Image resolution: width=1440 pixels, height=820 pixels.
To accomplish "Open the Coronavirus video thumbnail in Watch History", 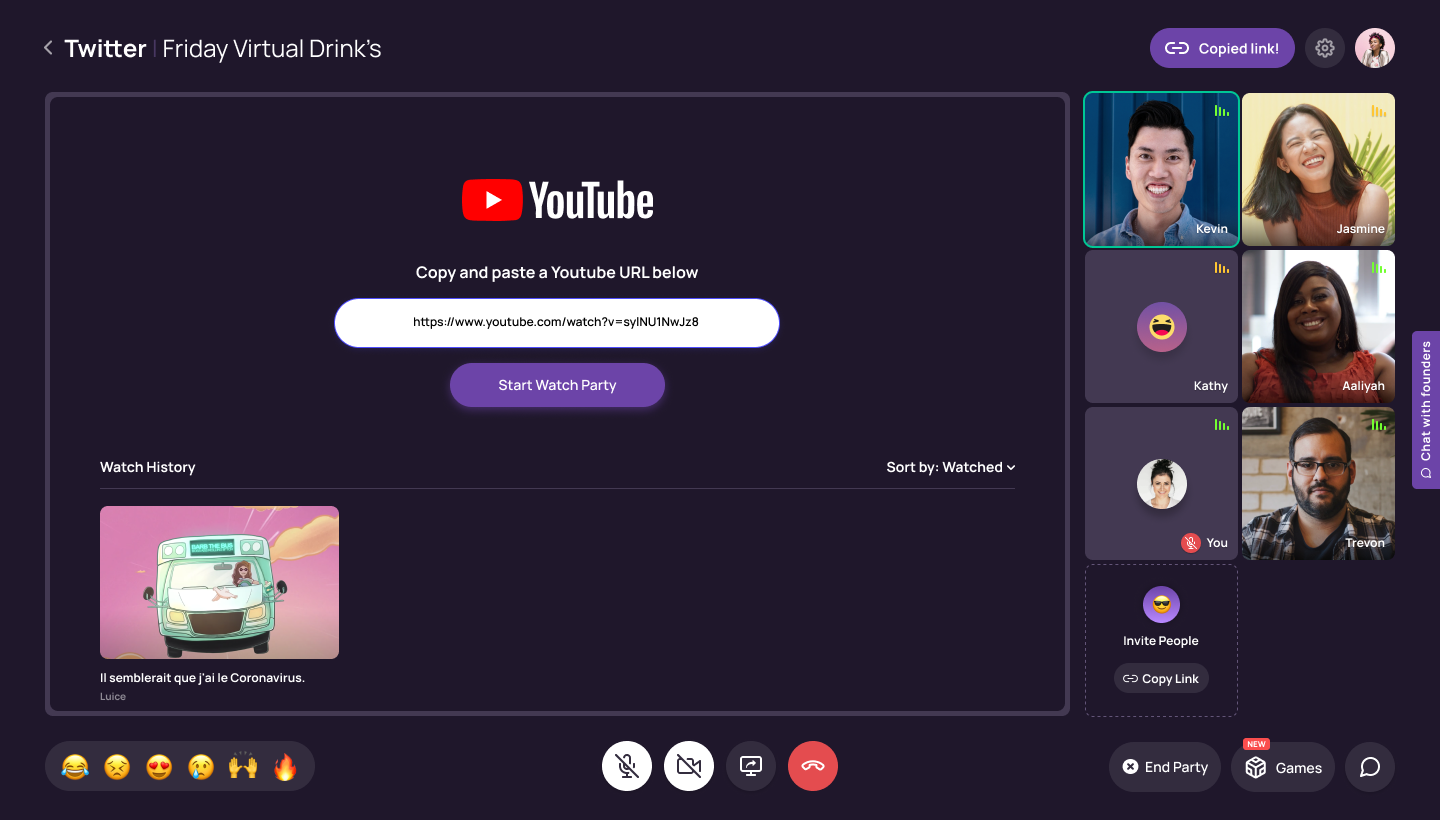I will pyautogui.click(x=219, y=582).
